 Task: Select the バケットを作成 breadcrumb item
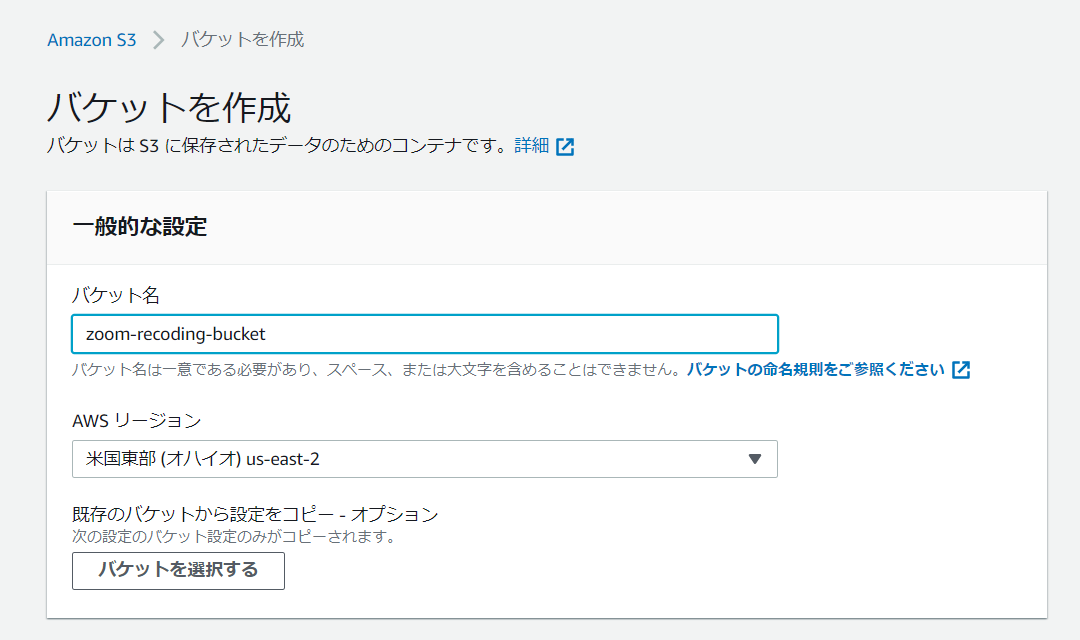click(243, 40)
